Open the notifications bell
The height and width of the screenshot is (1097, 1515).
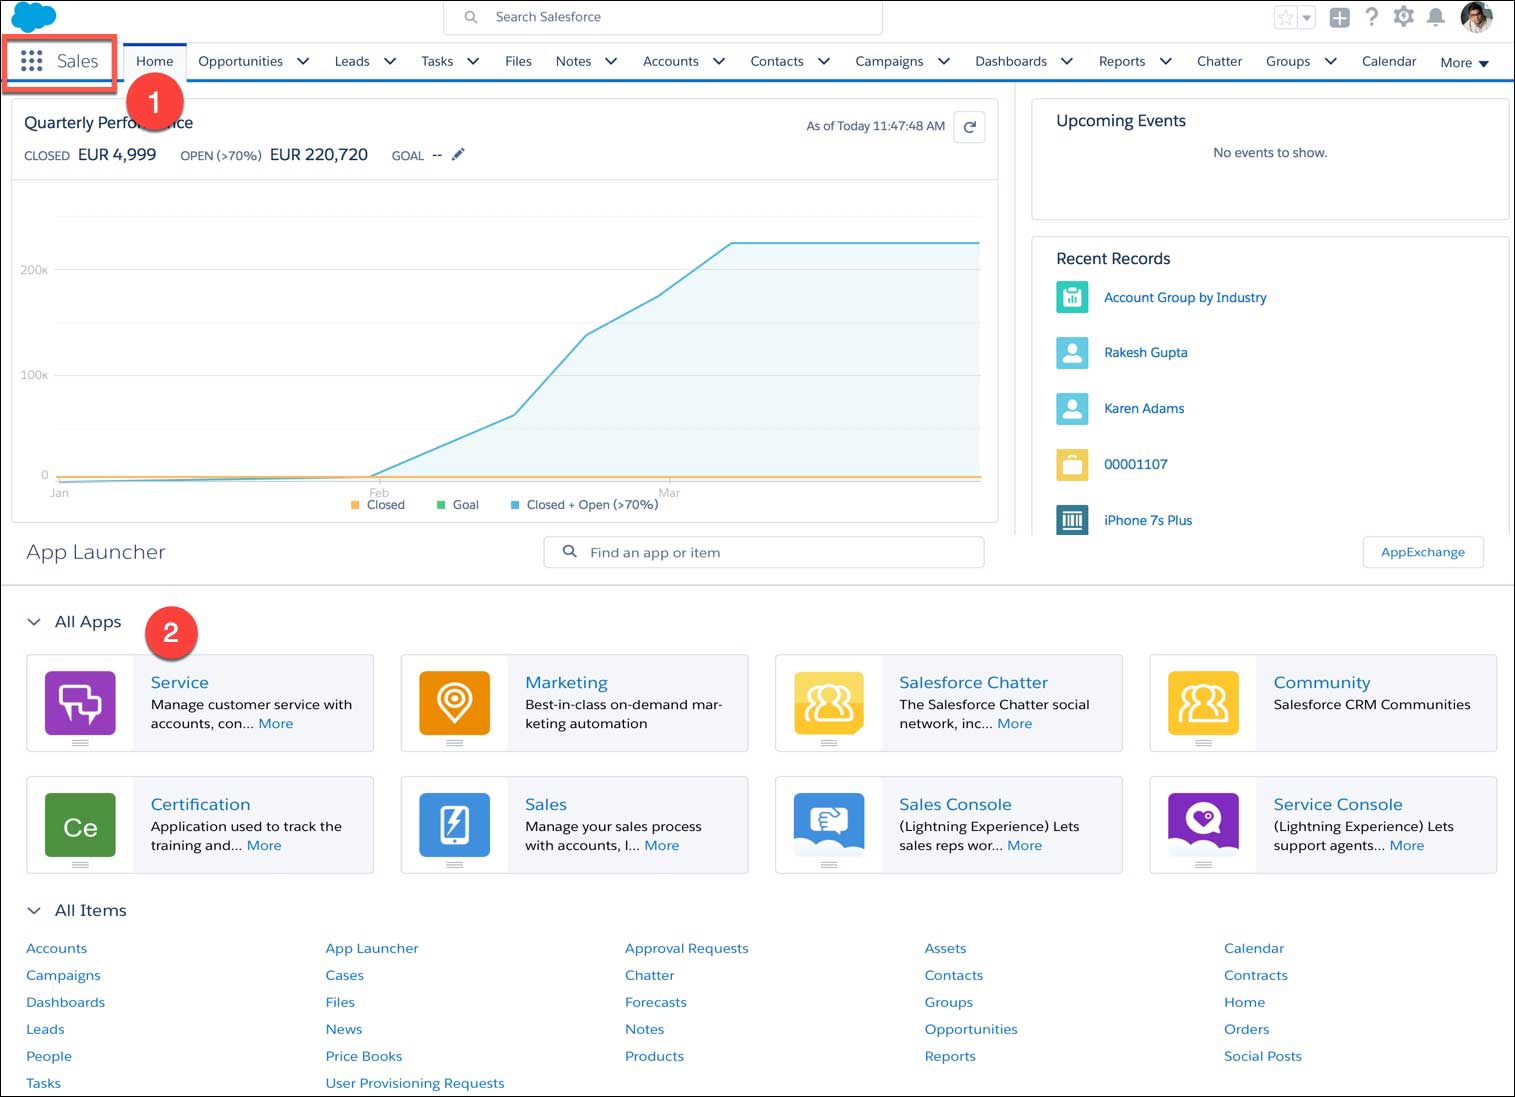(1435, 17)
